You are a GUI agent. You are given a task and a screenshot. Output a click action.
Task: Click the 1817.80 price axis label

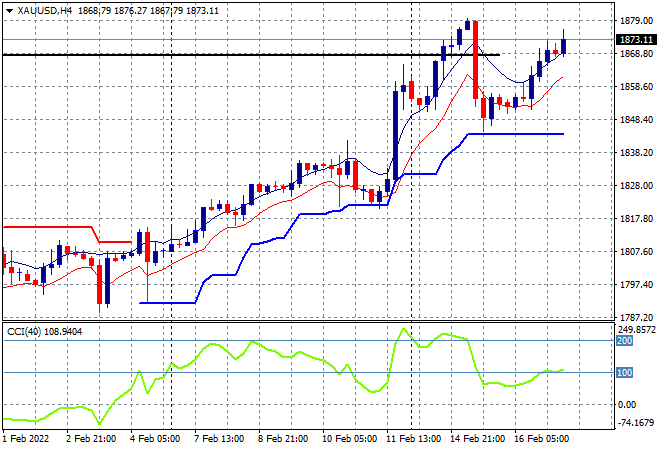click(x=636, y=218)
